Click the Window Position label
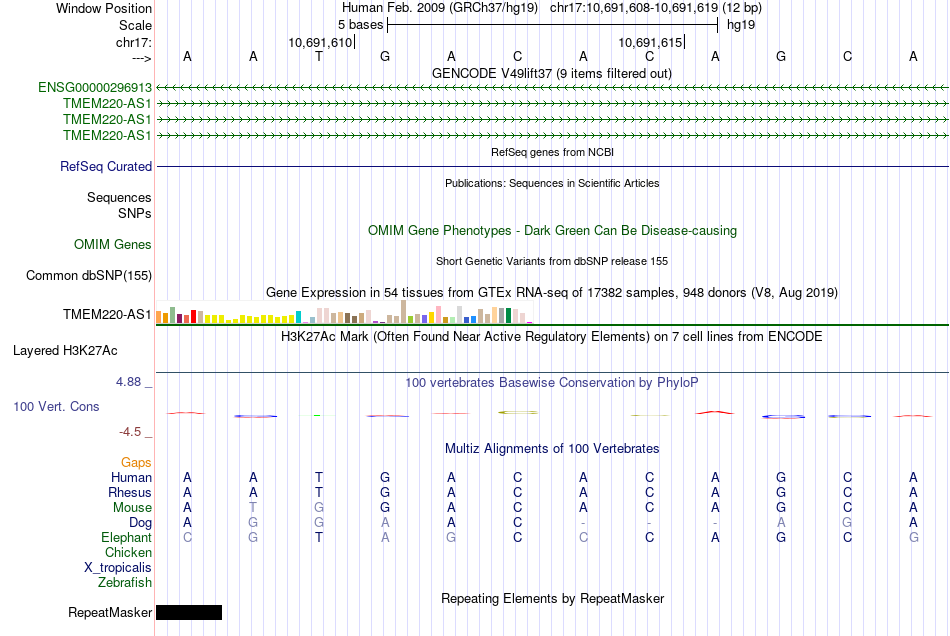The image size is (950, 636). click(104, 8)
